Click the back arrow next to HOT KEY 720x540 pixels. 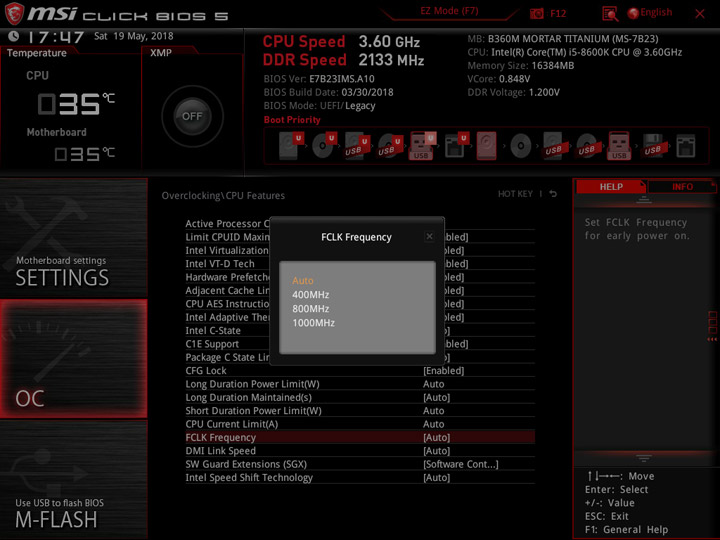pos(553,194)
